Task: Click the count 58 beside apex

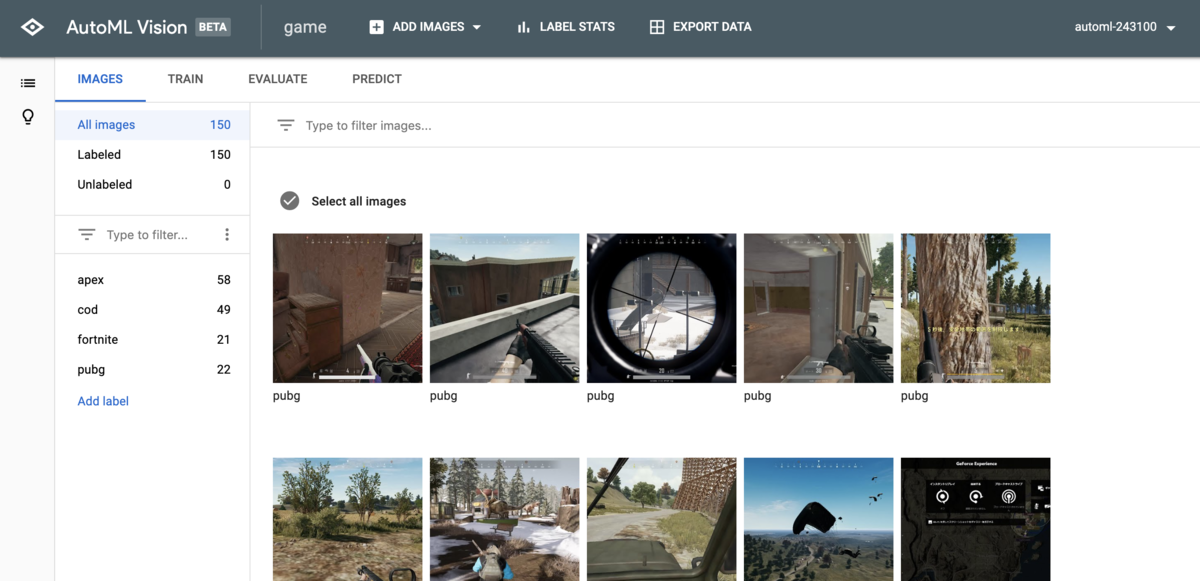Action: [x=224, y=280]
